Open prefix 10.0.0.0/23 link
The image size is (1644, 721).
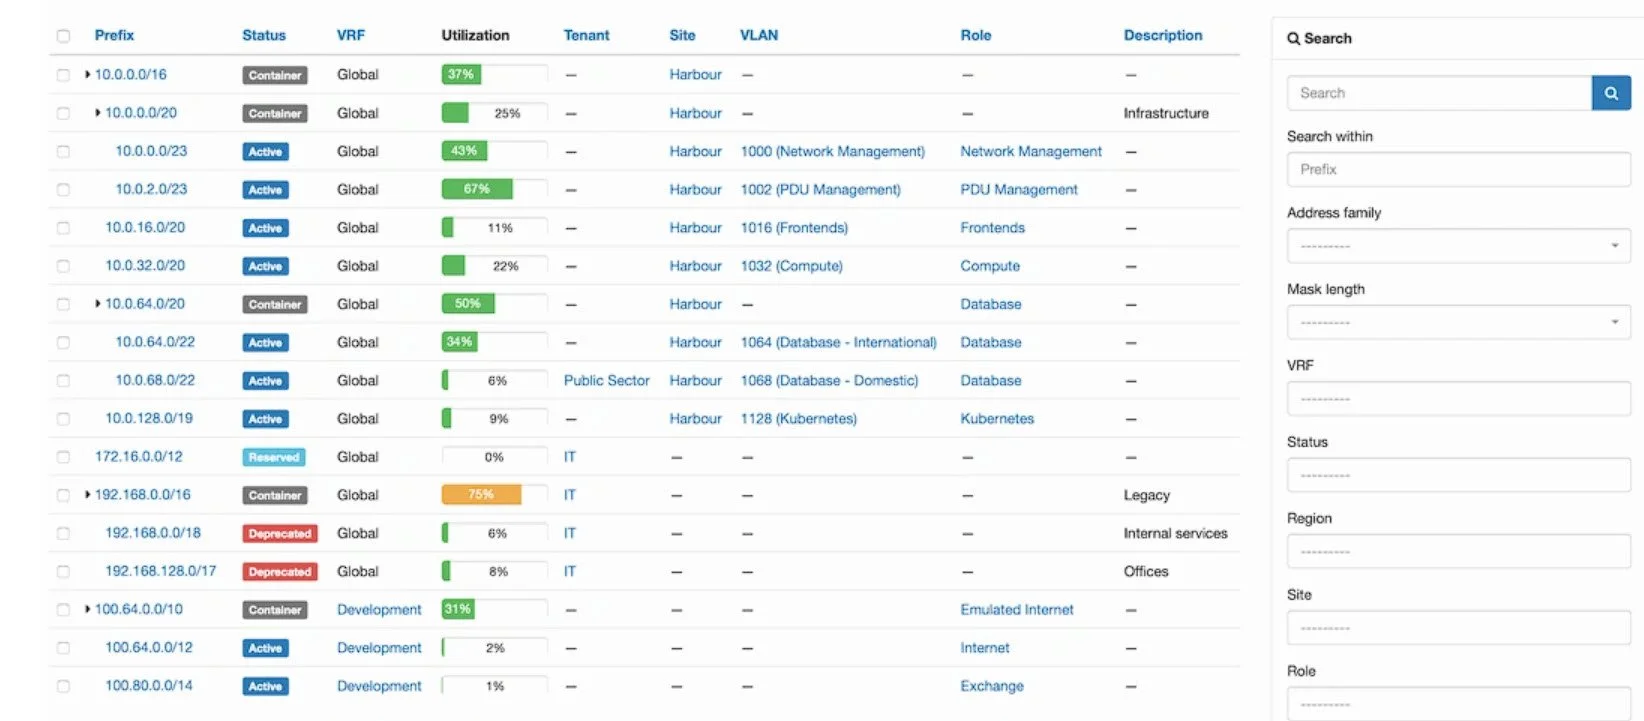[151, 151]
